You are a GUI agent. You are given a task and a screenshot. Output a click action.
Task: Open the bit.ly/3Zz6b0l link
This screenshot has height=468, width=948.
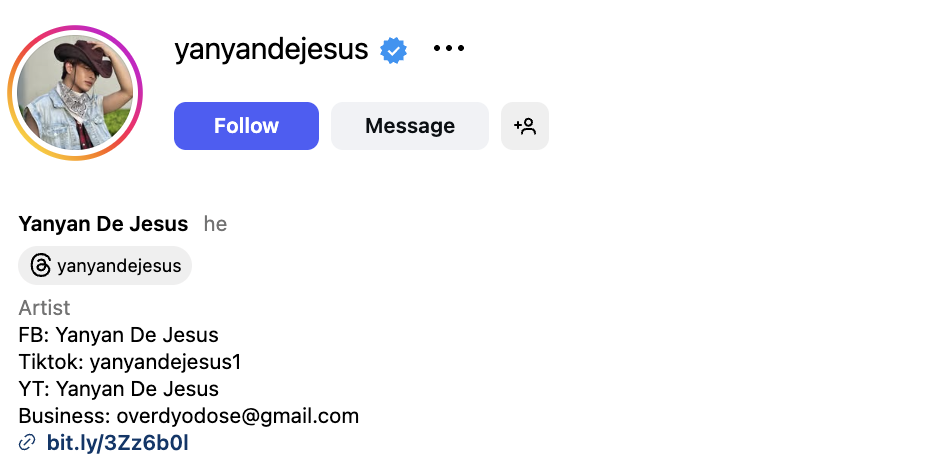[118, 442]
